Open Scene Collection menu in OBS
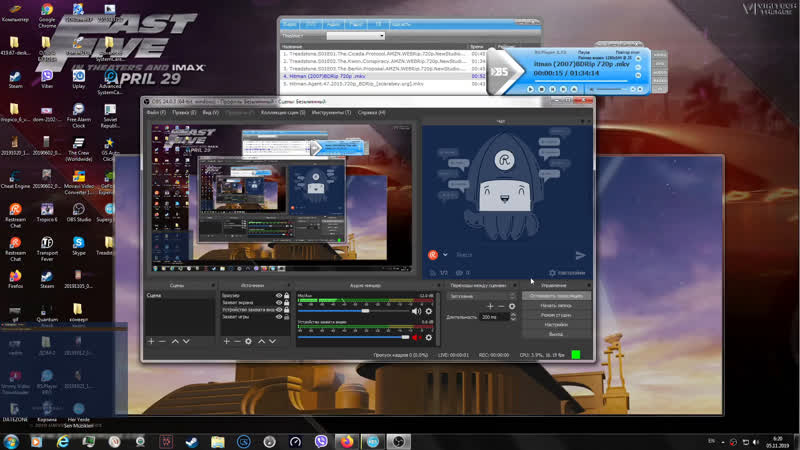 click(x=283, y=112)
